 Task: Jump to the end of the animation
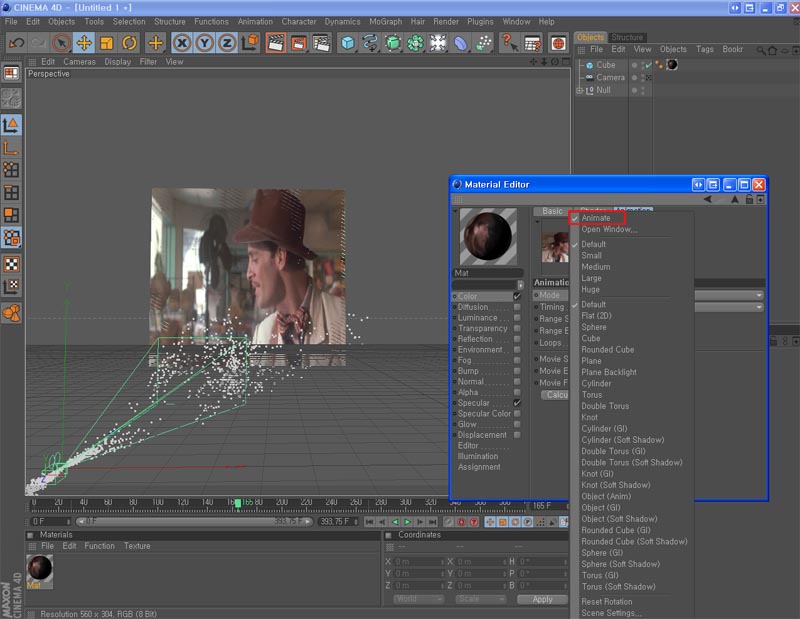[433, 522]
